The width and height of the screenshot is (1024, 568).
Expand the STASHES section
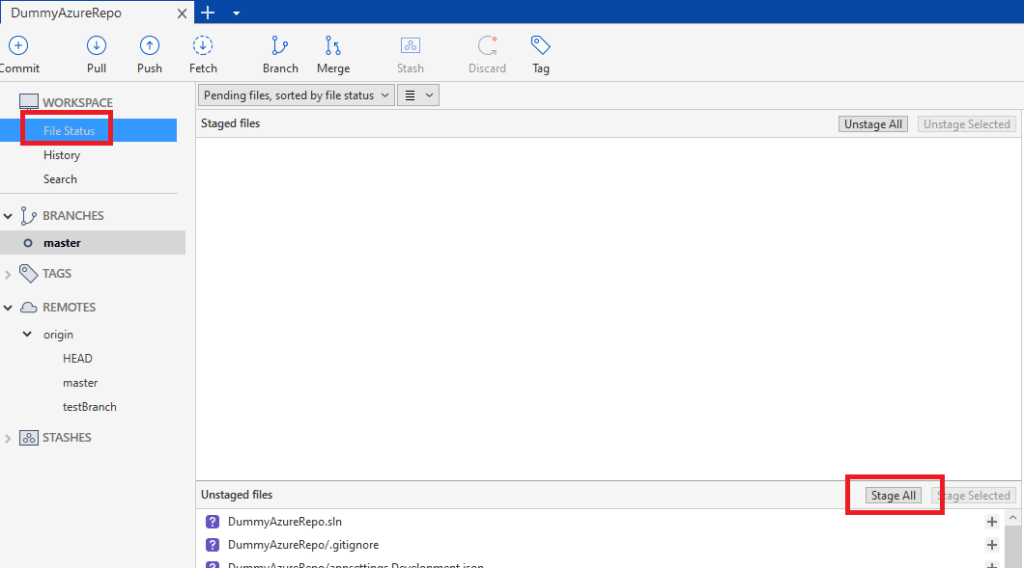click(x=9, y=438)
